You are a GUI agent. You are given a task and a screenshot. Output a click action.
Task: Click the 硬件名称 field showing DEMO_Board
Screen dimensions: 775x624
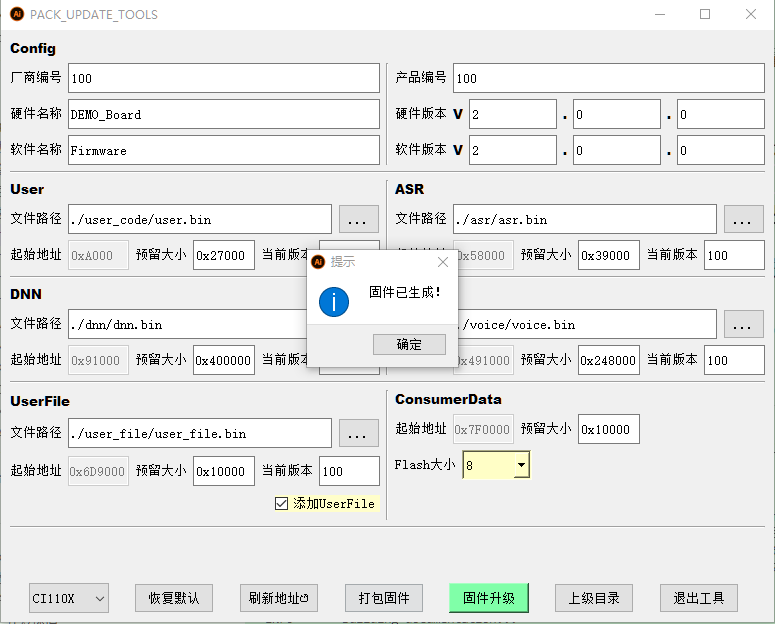pos(224,114)
